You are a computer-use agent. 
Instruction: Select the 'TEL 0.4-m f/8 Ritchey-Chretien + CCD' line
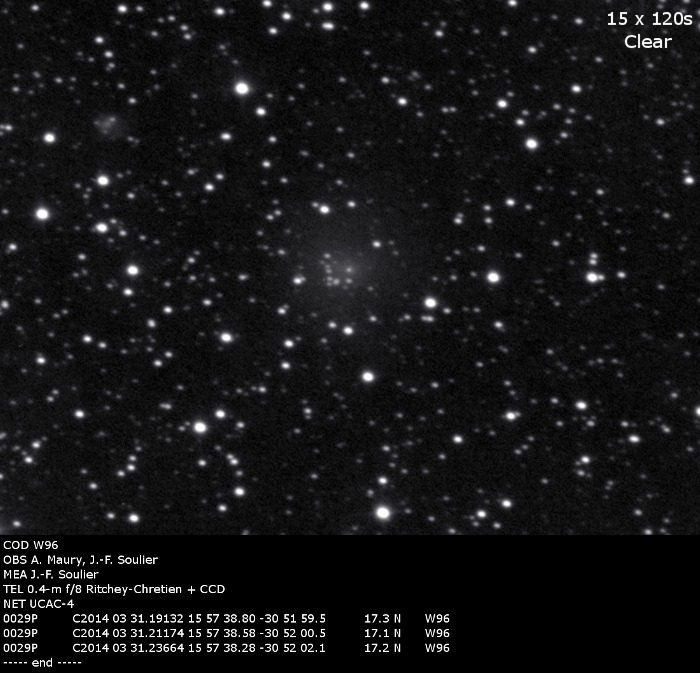click(x=114, y=589)
